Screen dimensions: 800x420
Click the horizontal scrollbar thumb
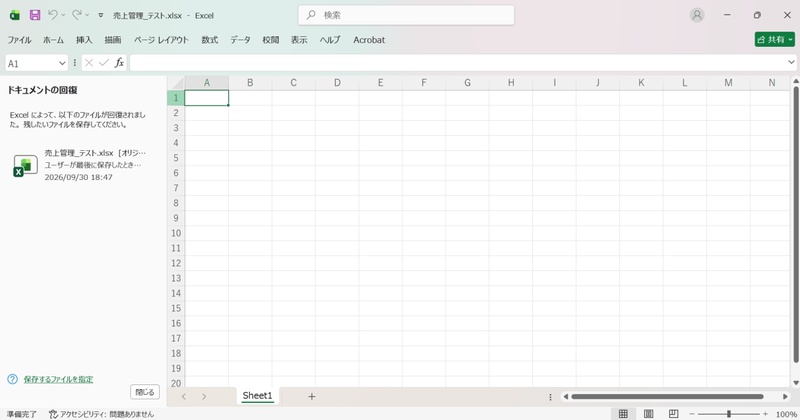[x=667, y=397]
